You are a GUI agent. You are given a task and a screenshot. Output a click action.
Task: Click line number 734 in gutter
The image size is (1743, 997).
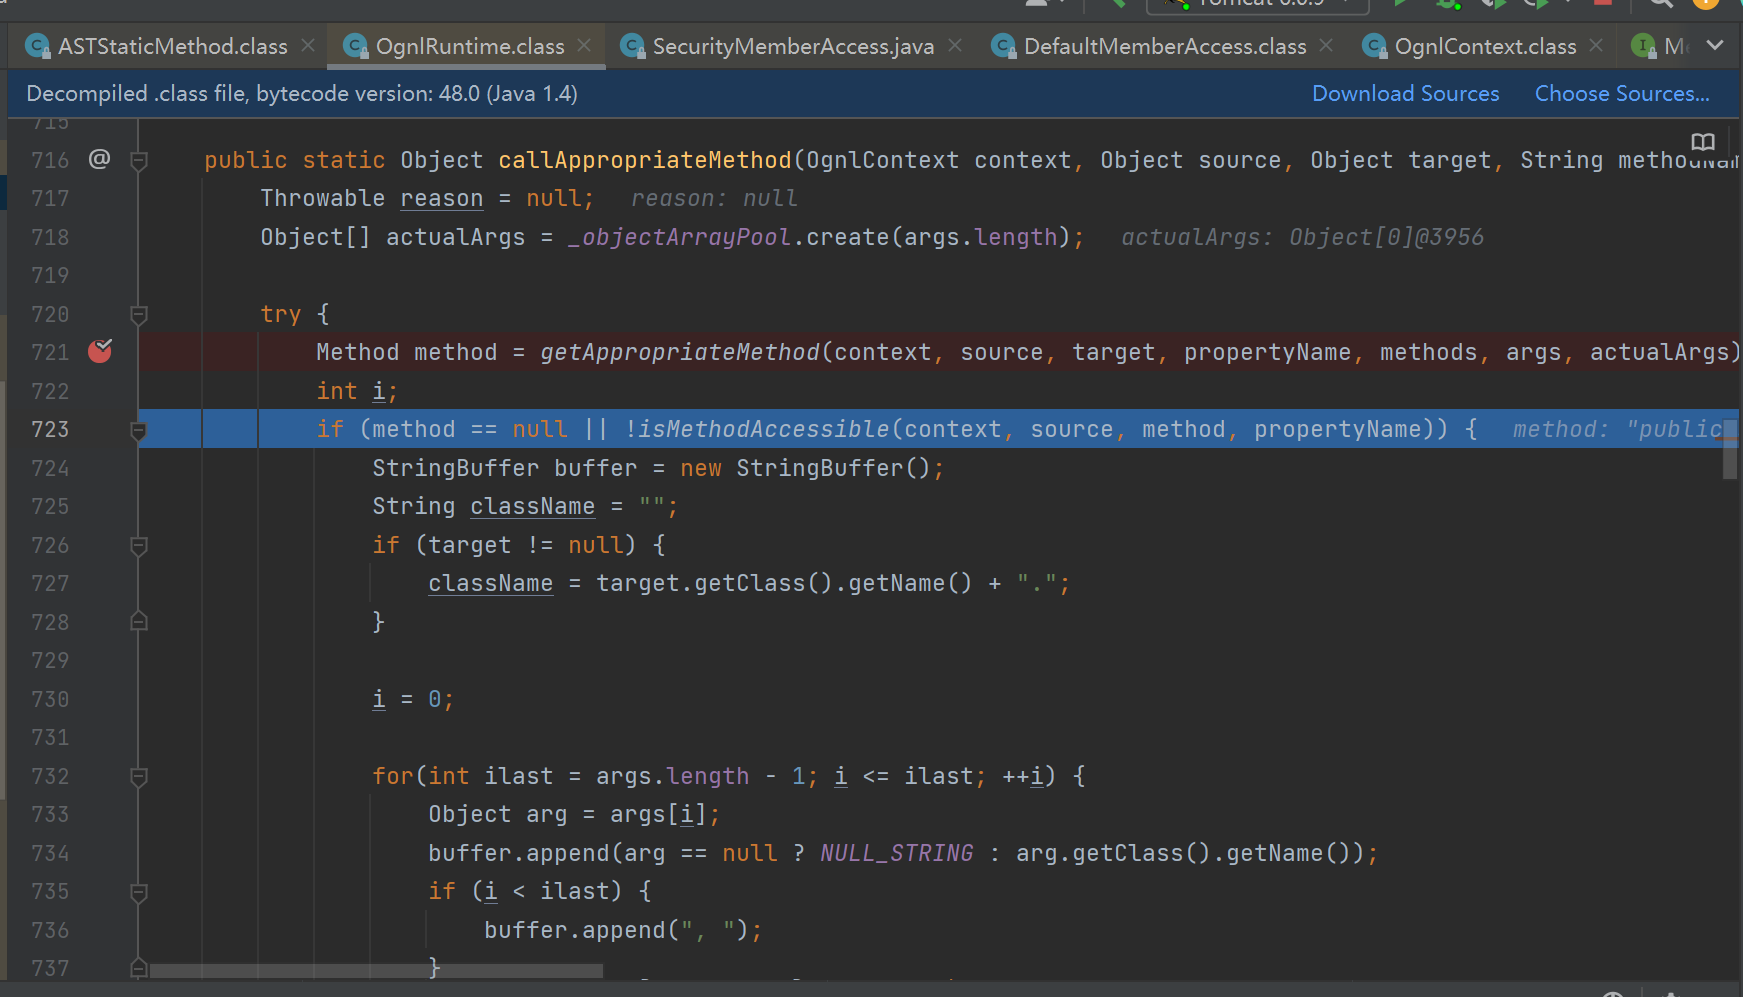coord(50,853)
